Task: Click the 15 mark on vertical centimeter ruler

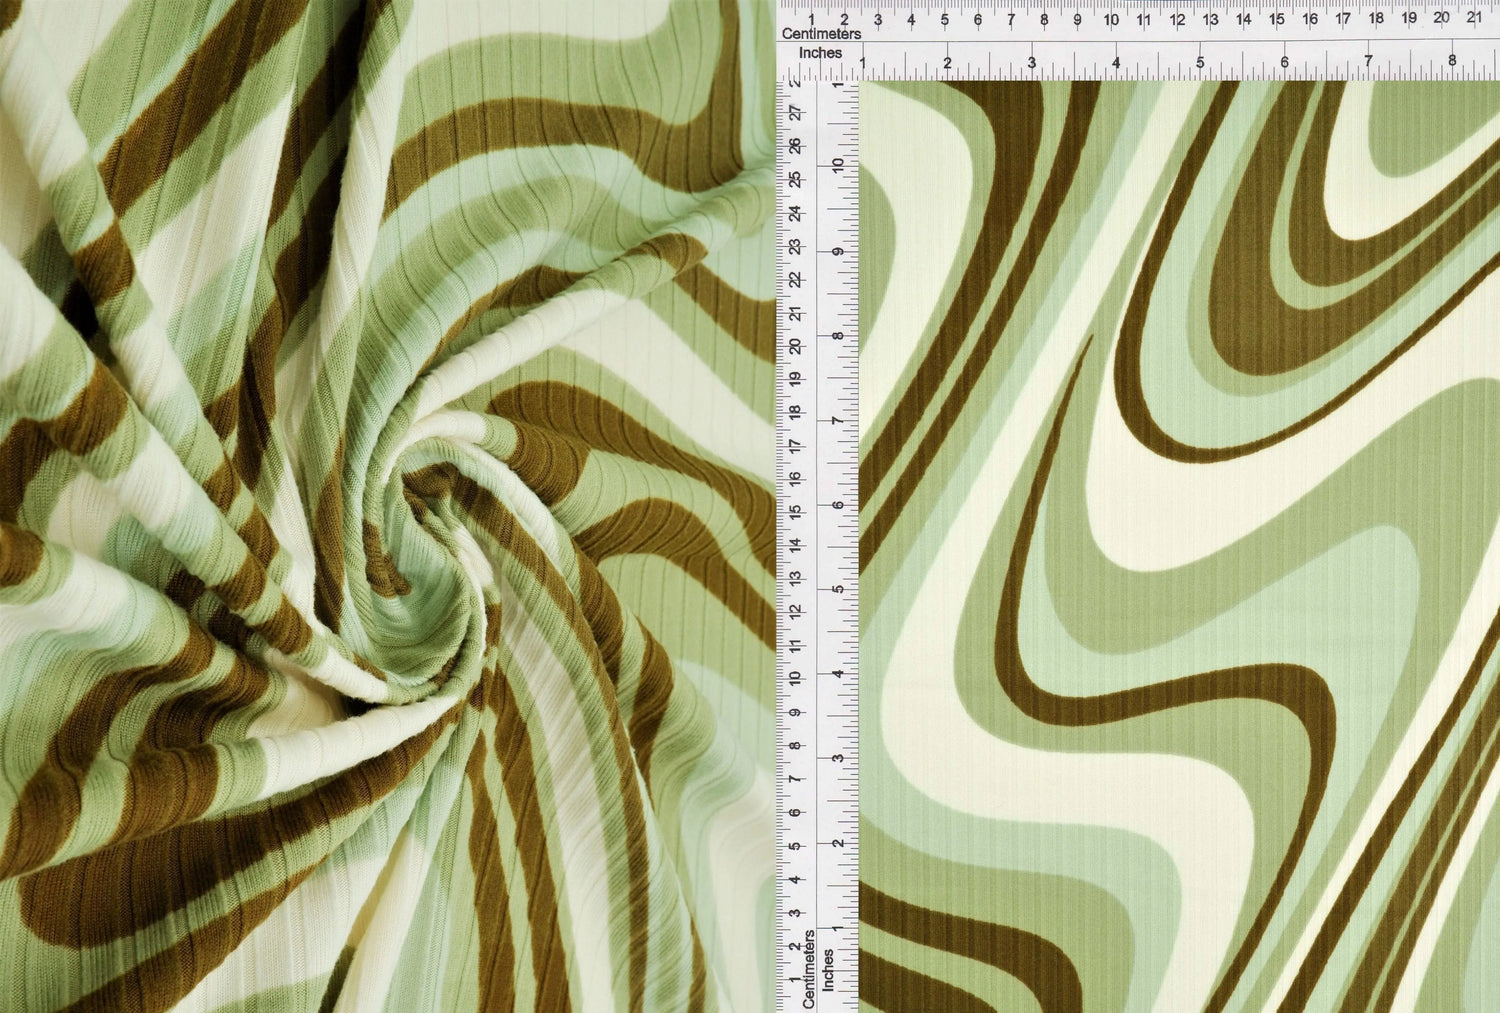Action: (795, 511)
